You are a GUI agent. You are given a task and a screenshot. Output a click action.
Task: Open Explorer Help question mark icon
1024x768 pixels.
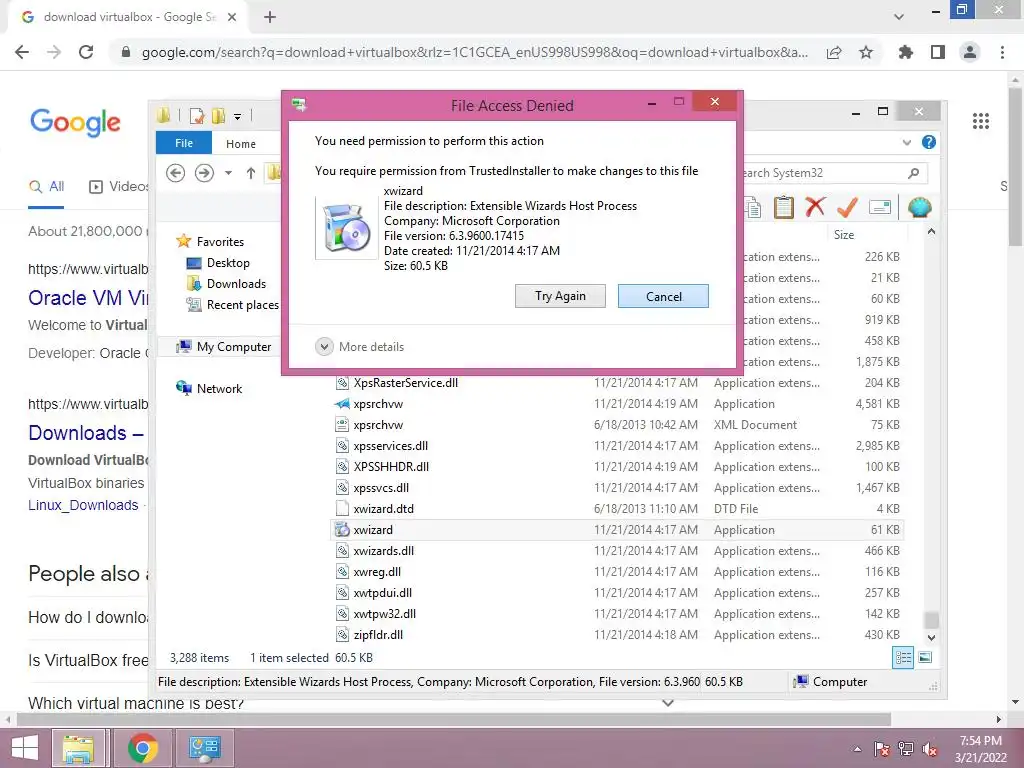(x=928, y=142)
